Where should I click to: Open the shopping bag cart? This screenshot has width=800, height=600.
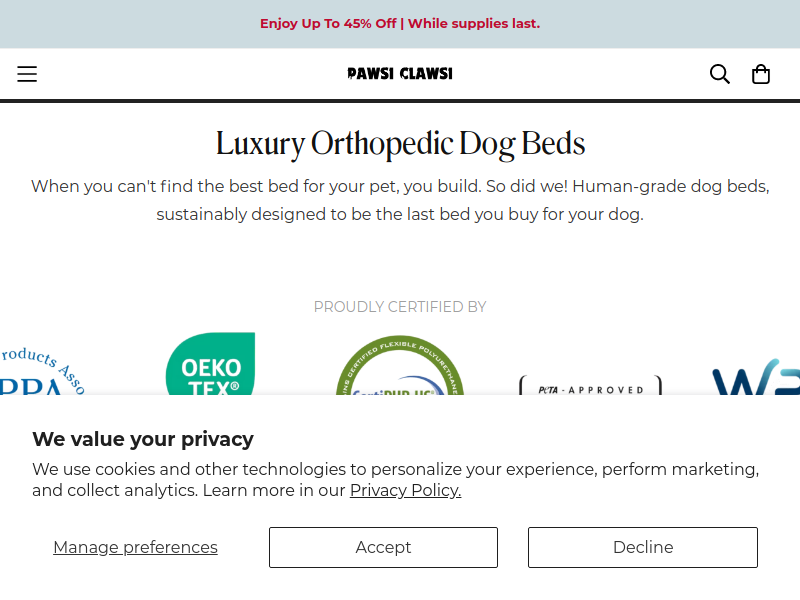pyautogui.click(x=761, y=74)
